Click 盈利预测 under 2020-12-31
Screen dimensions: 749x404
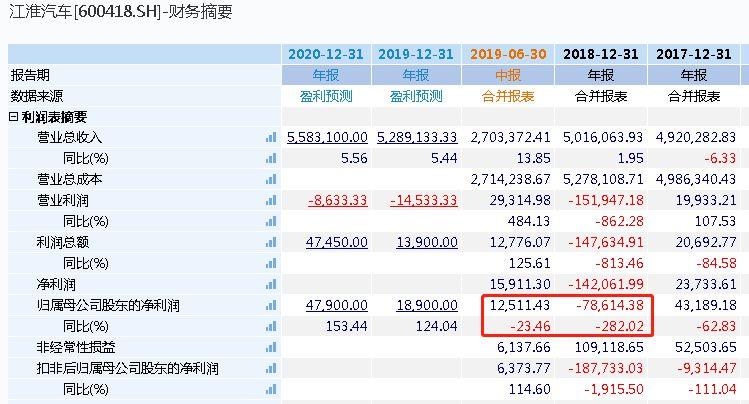pyautogui.click(x=326, y=96)
